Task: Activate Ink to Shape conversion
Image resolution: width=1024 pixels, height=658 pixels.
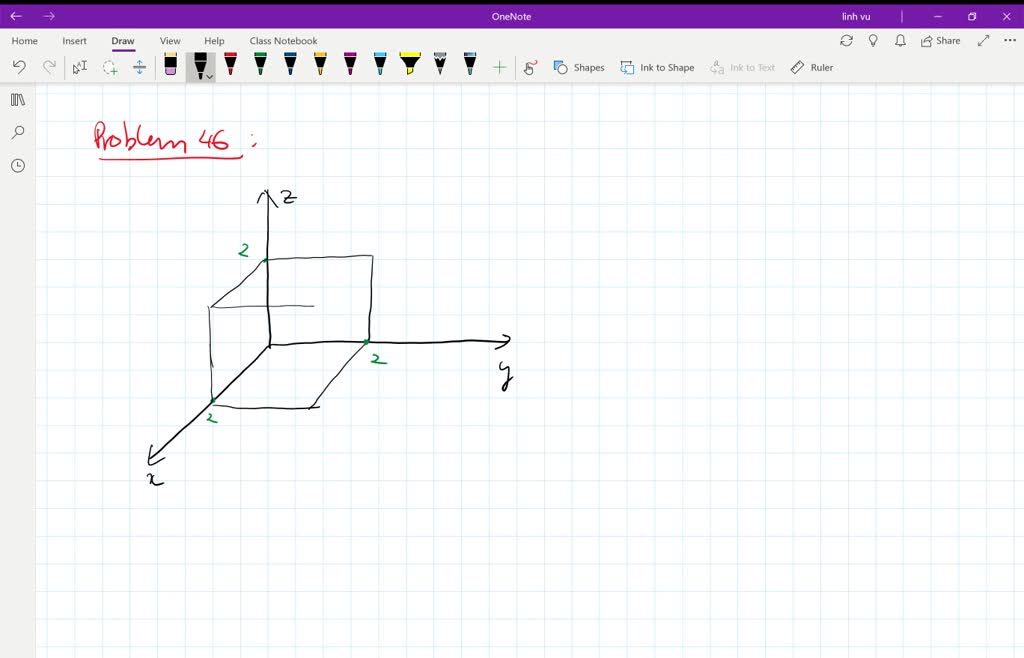Action: point(657,67)
